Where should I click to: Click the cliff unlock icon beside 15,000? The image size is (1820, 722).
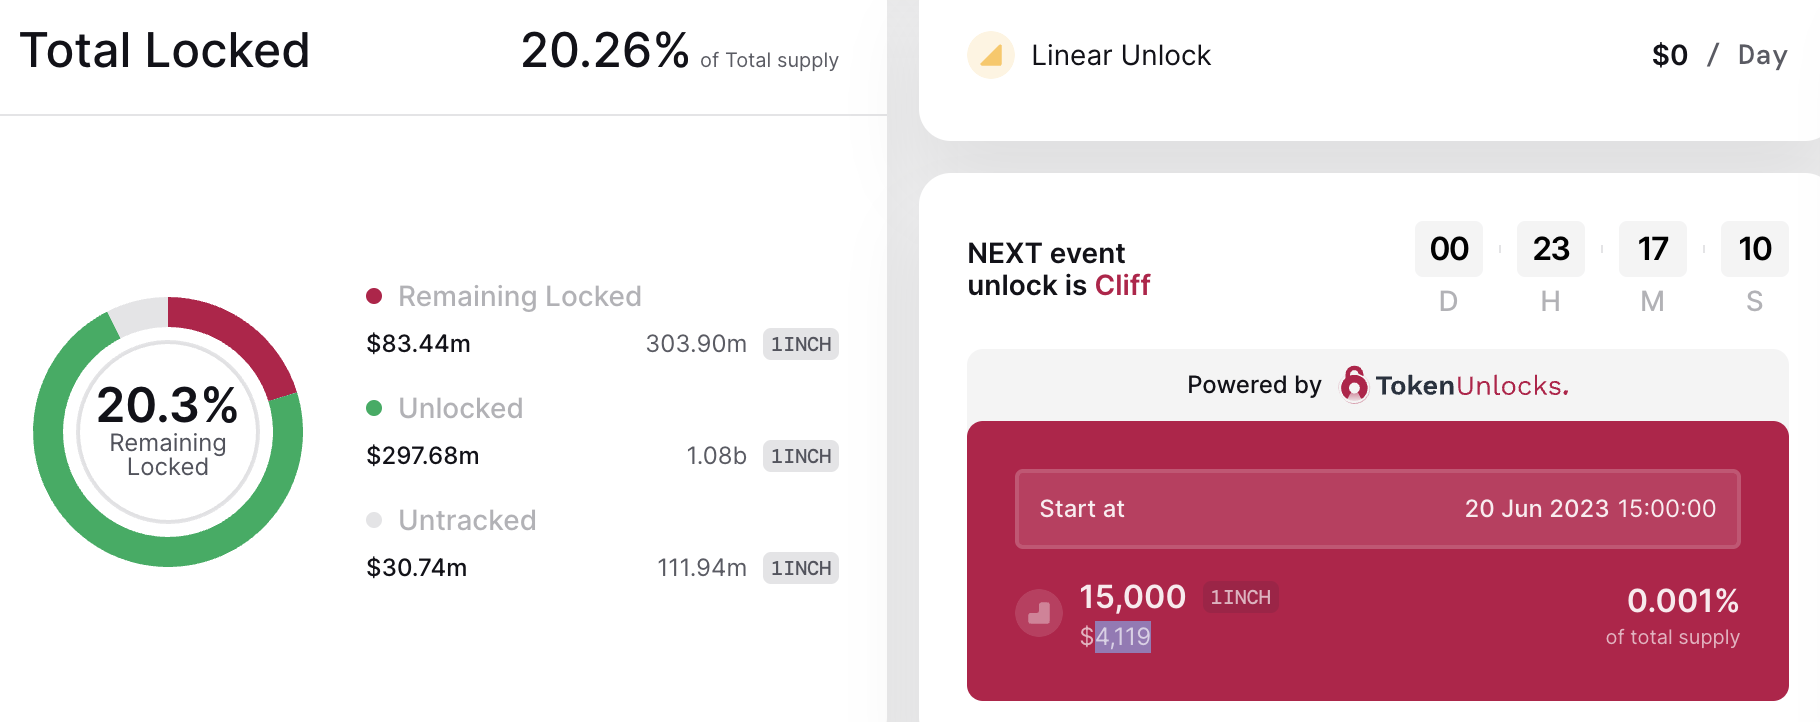coord(1039,613)
